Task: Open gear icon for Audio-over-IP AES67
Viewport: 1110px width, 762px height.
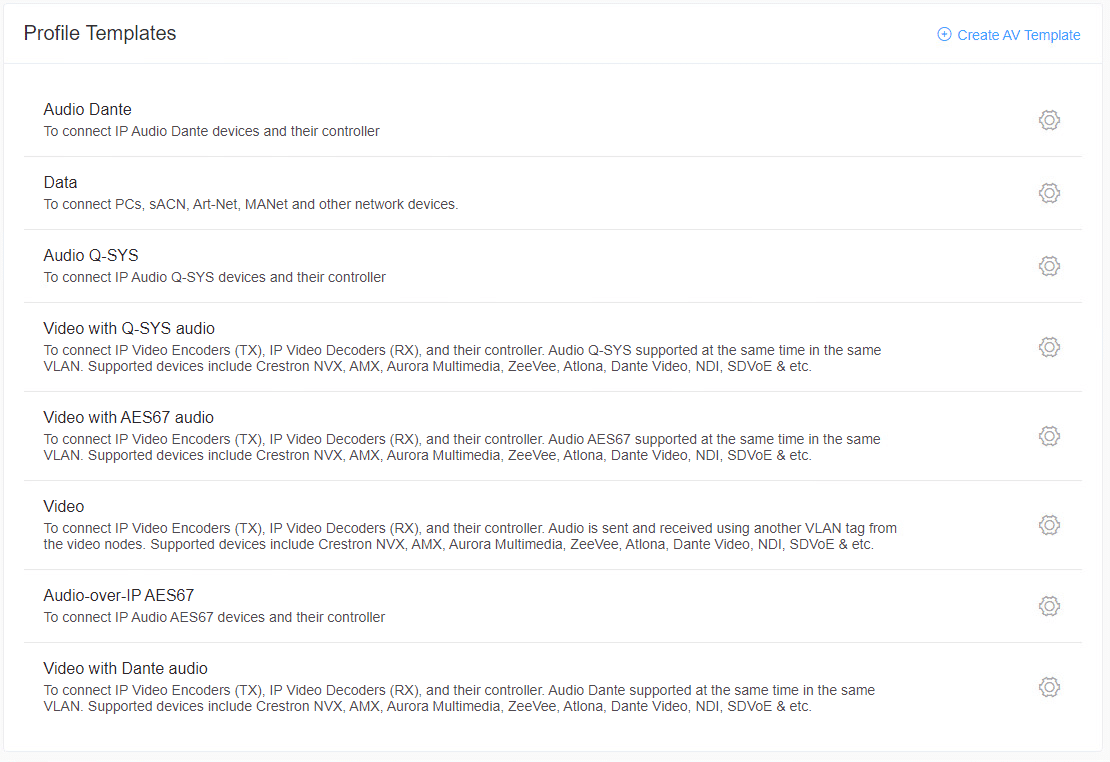Action: click(x=1049, y=605)
